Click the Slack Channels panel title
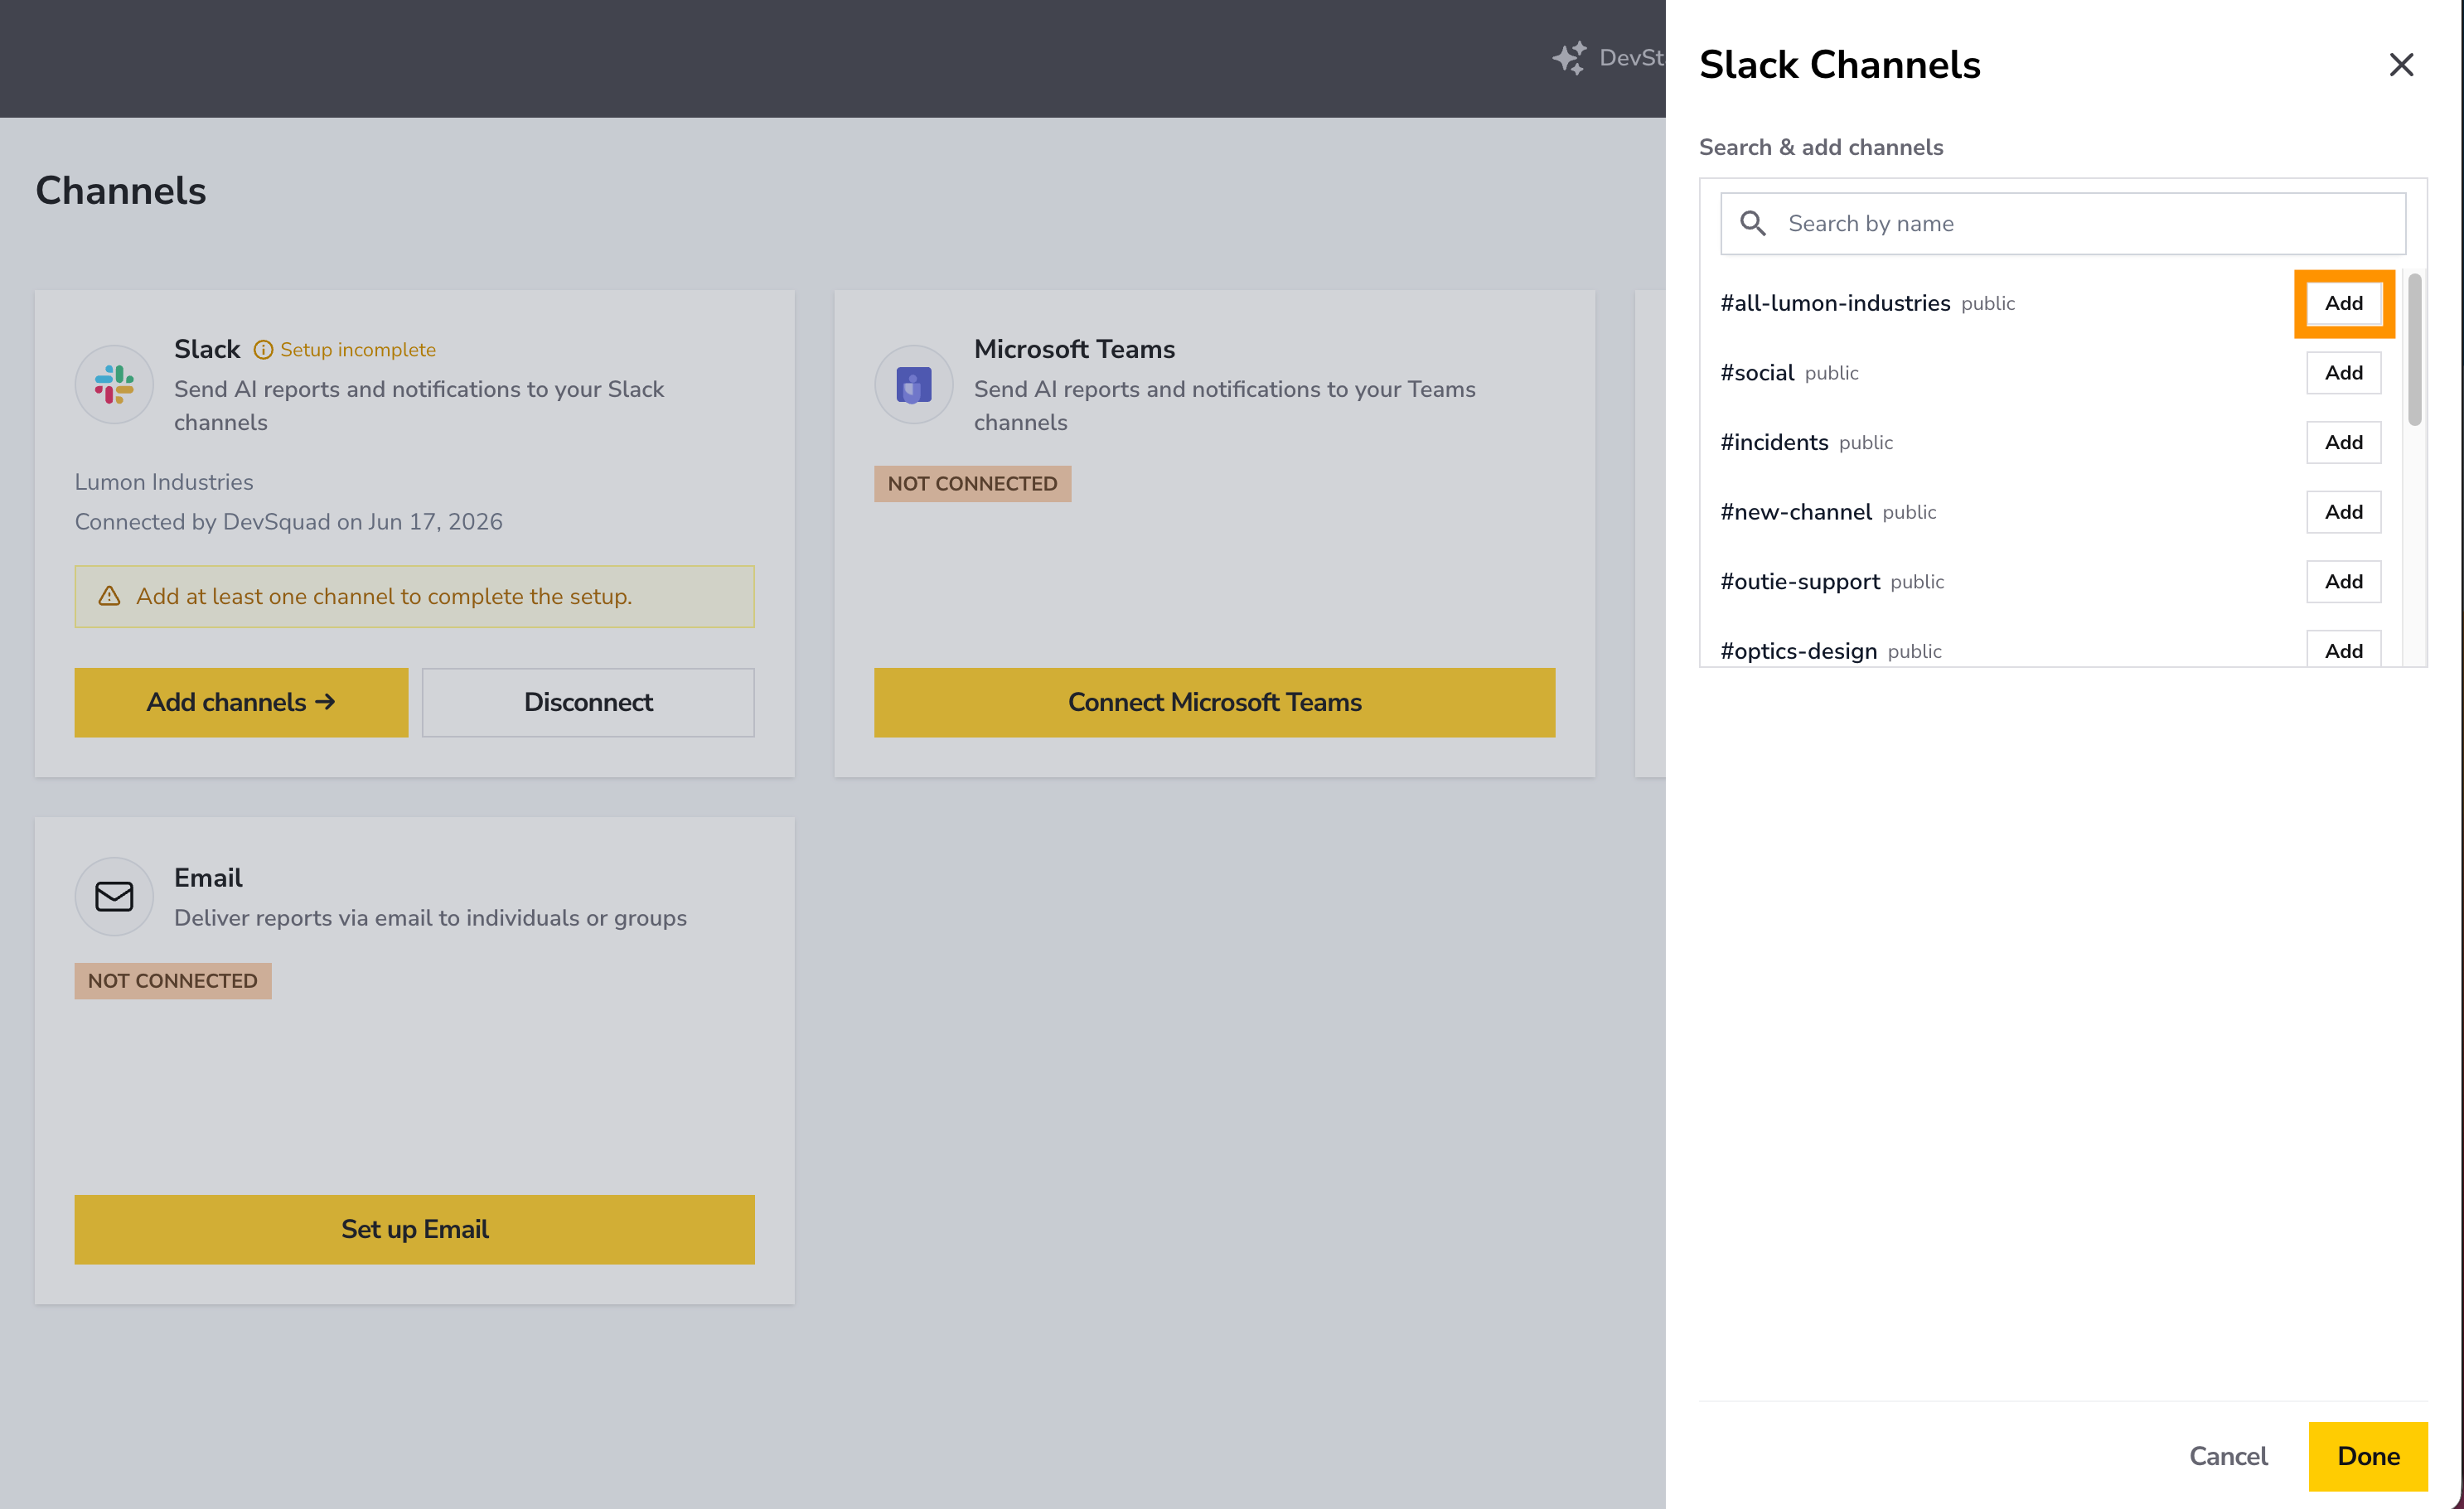The height and width of the screenshot is (1509, 2464). click(x=1839, y=65)
